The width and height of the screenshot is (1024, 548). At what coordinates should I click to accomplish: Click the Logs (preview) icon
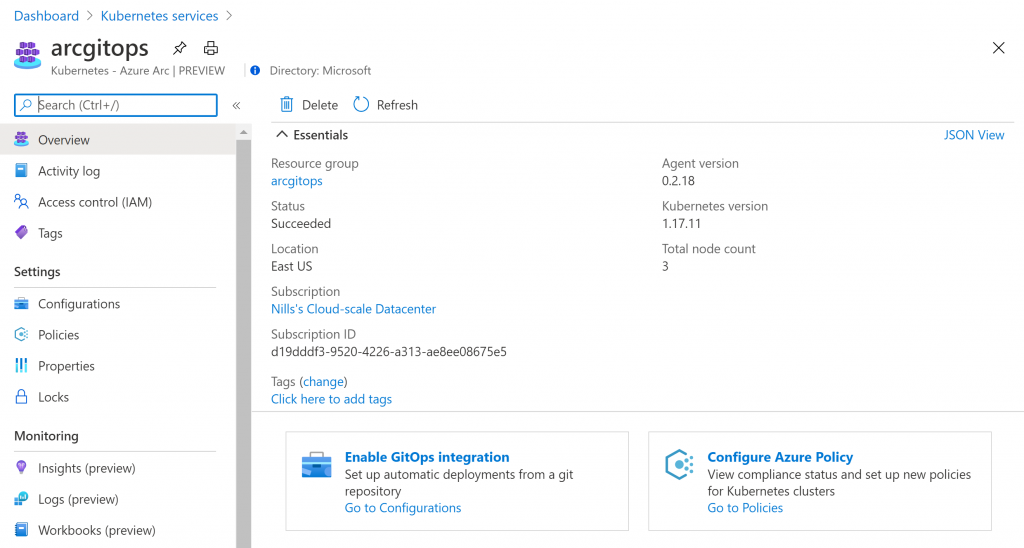pos(22,499)
